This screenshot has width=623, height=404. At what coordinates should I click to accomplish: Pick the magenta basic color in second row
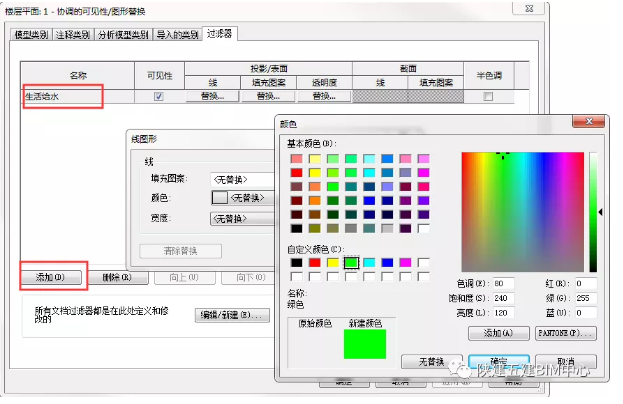[x=424, y=173]
